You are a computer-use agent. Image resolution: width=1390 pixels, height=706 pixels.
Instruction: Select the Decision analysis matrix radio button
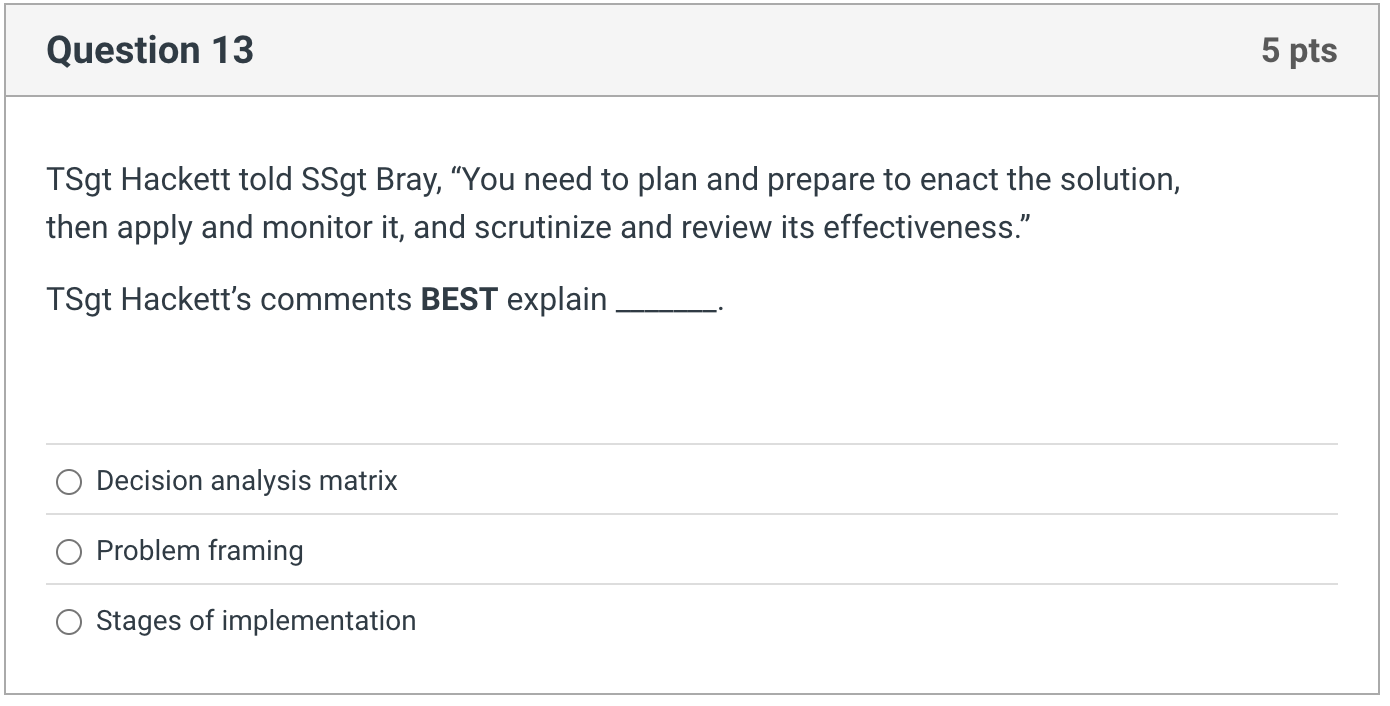pos(69,482)
